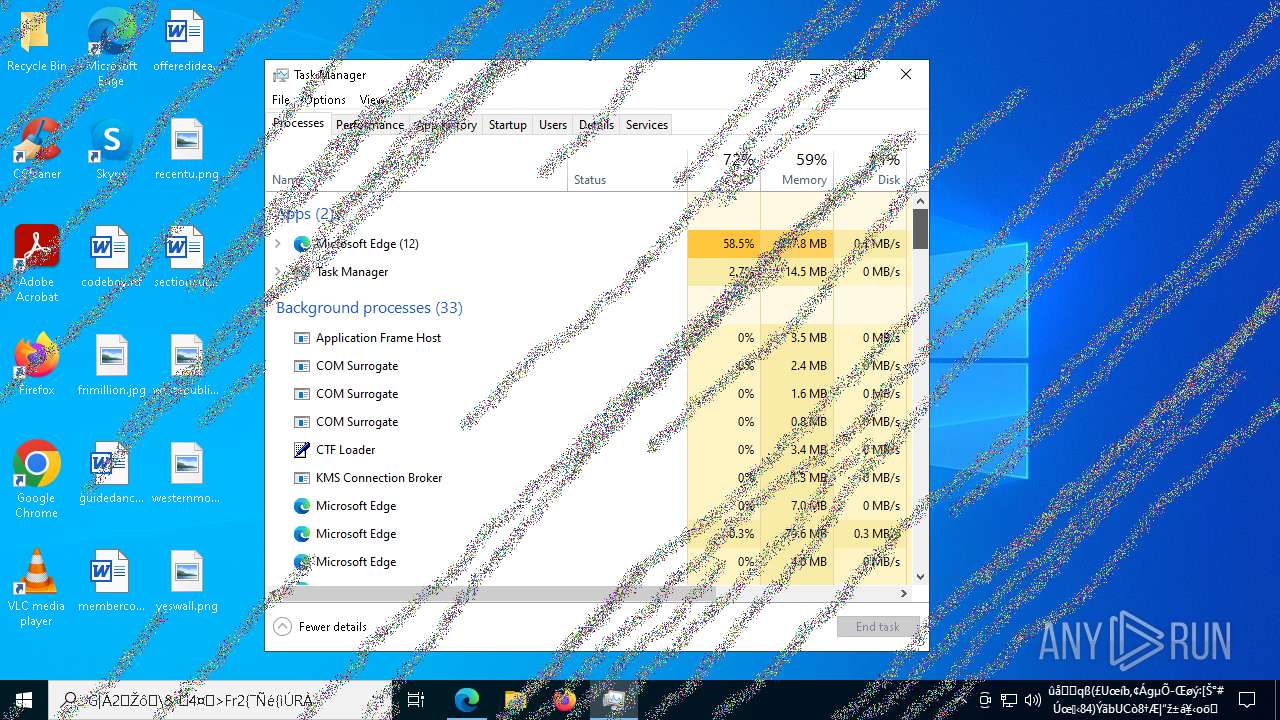Select the codebrow Word document icon
This screenshot has height=720, width=1280.
(x=111, y=258)
